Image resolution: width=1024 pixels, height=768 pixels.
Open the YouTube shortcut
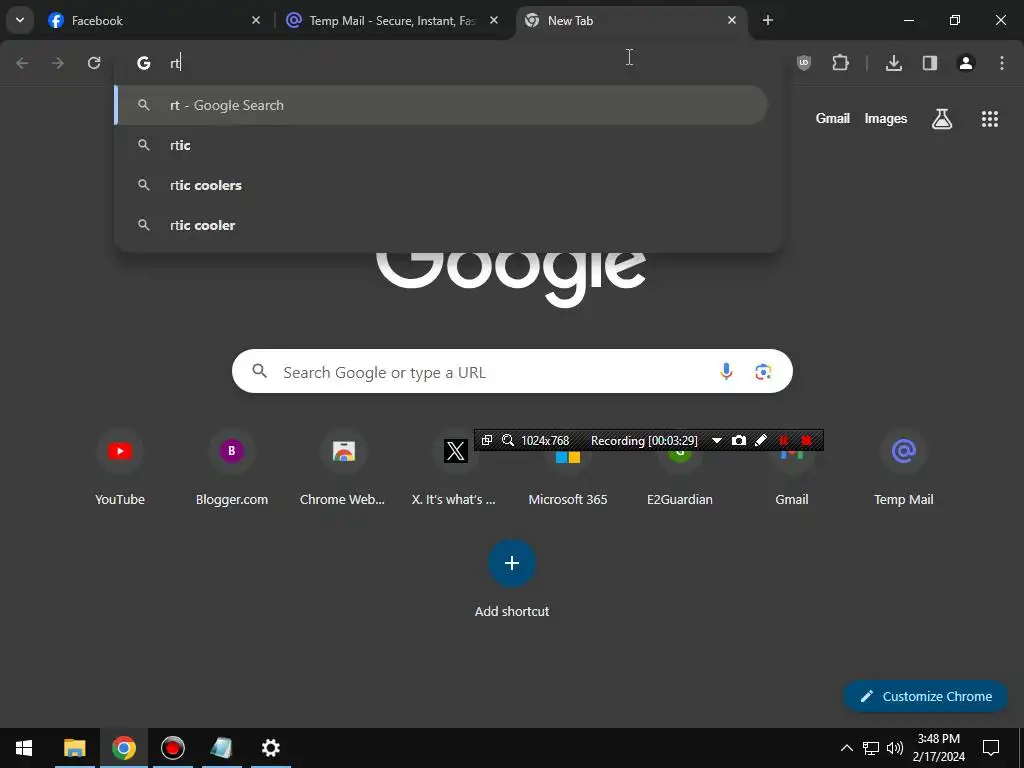[x=120, y=468]
